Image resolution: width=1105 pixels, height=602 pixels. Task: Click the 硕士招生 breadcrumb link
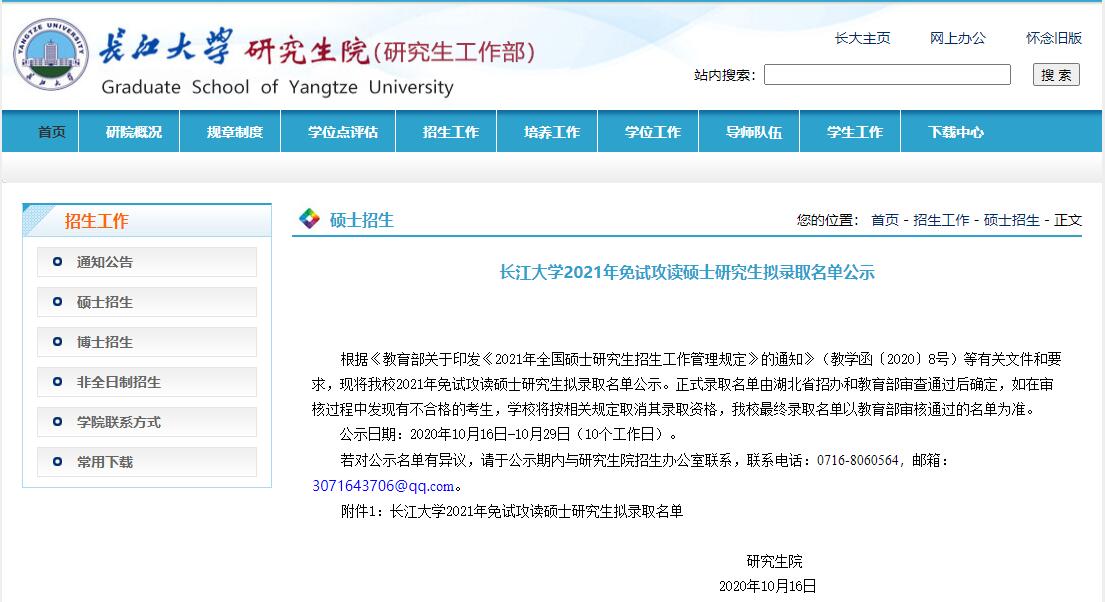pos(1012,220)
